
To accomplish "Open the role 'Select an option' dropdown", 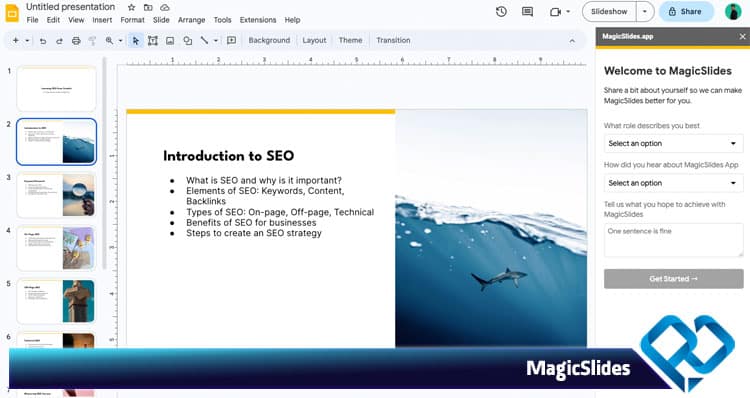I will tap(673, 144).
